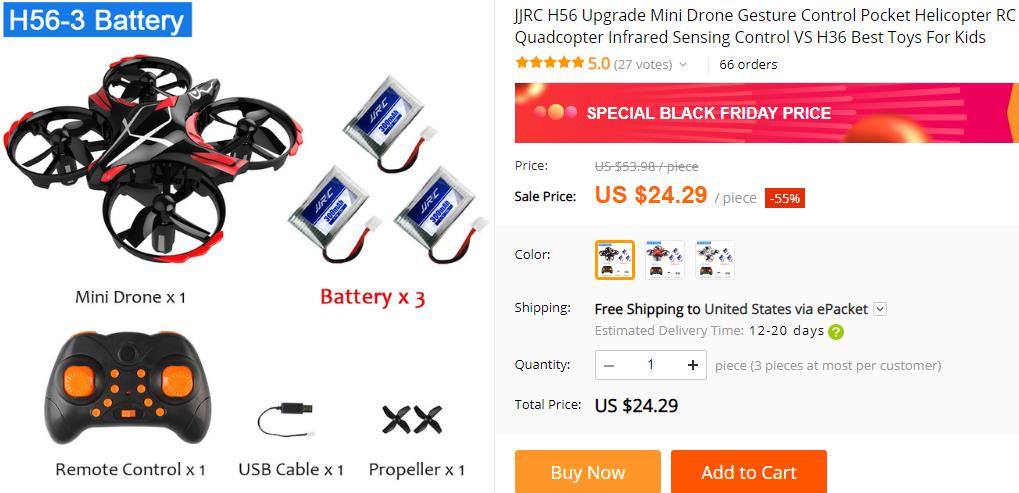Click the Special Black Friday Price banner

pyautogui.click(x=767, y=113)
